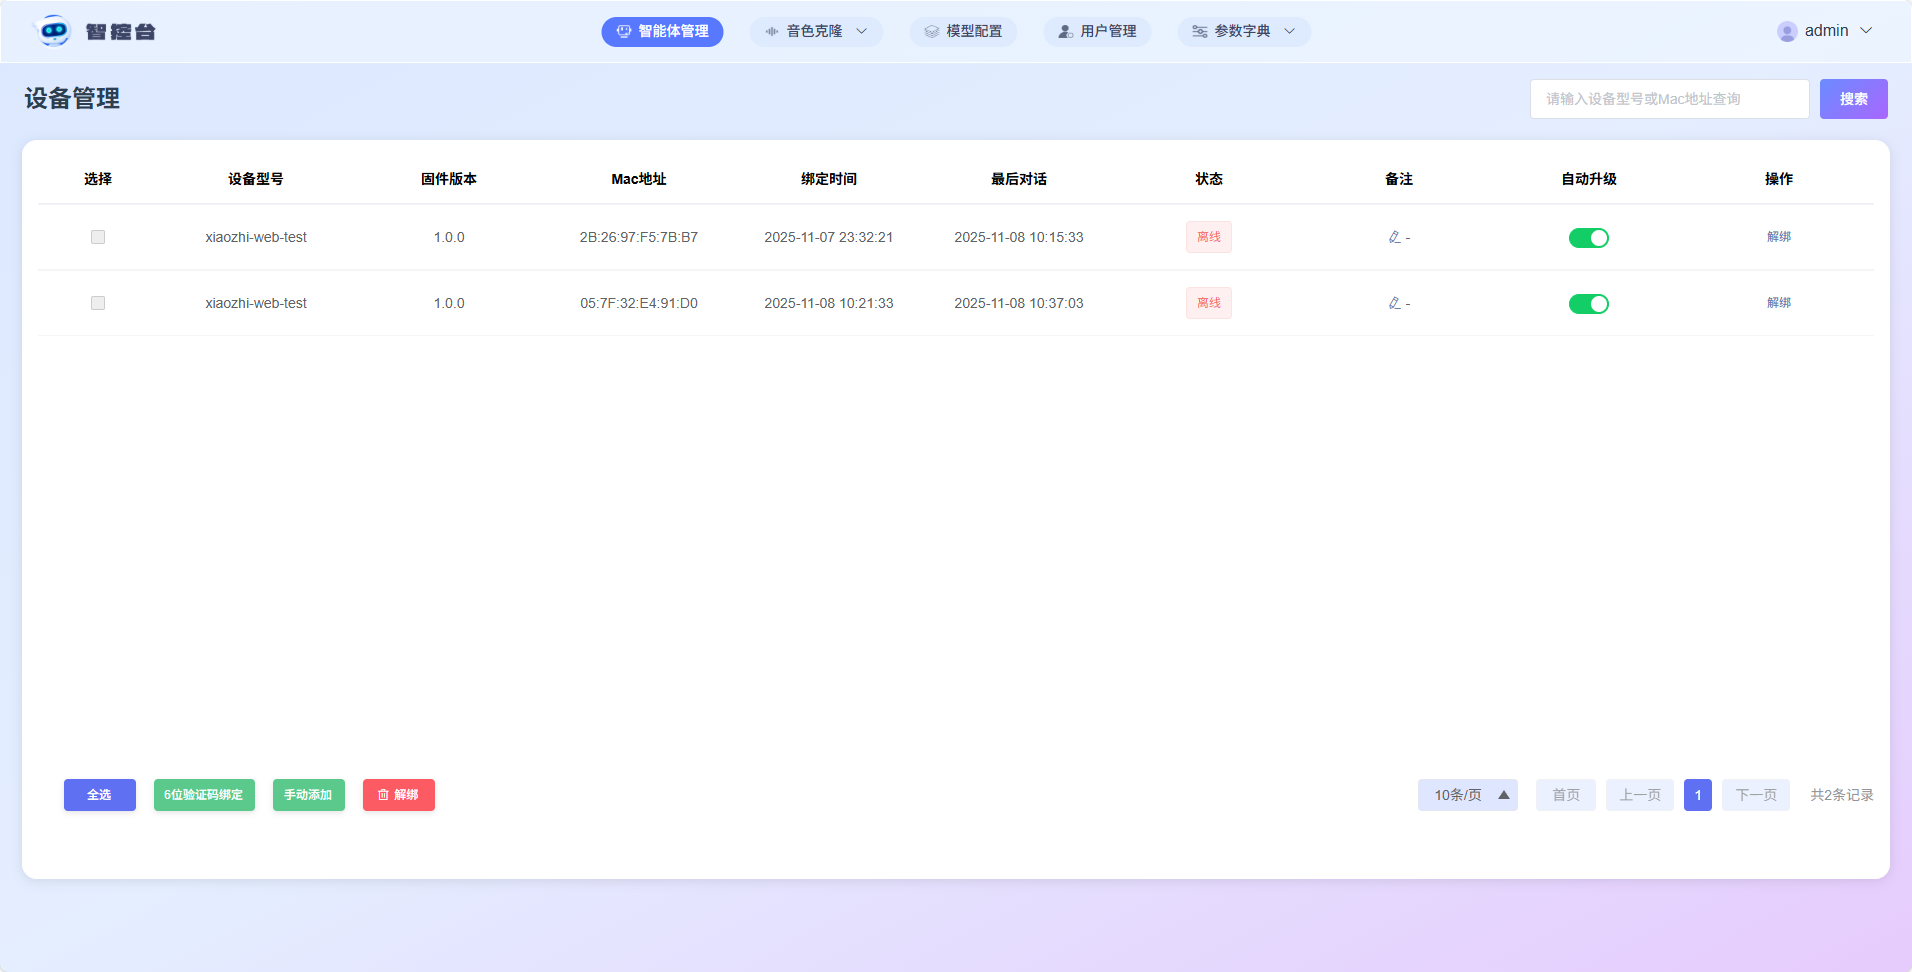Disable auto-upgrade for MAC 2B:26:97:F5:7B:B7

[x=1588, y=238]
